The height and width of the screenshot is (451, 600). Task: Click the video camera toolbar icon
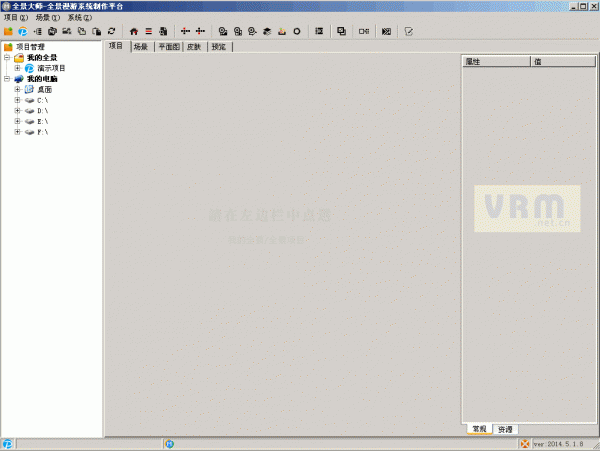coord(365,31)
